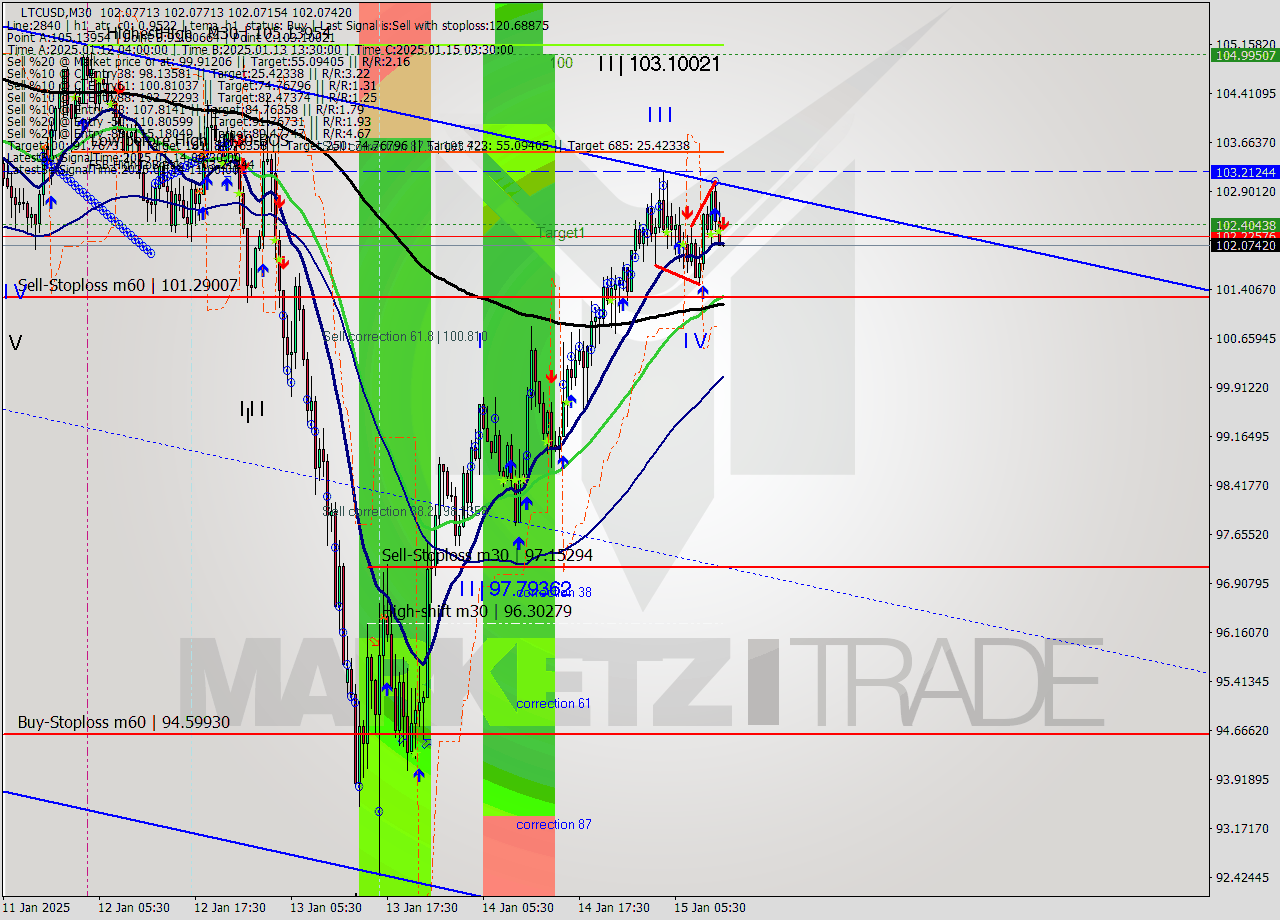Click the 99.91220 price axis label

click(x=1241, y=387)
